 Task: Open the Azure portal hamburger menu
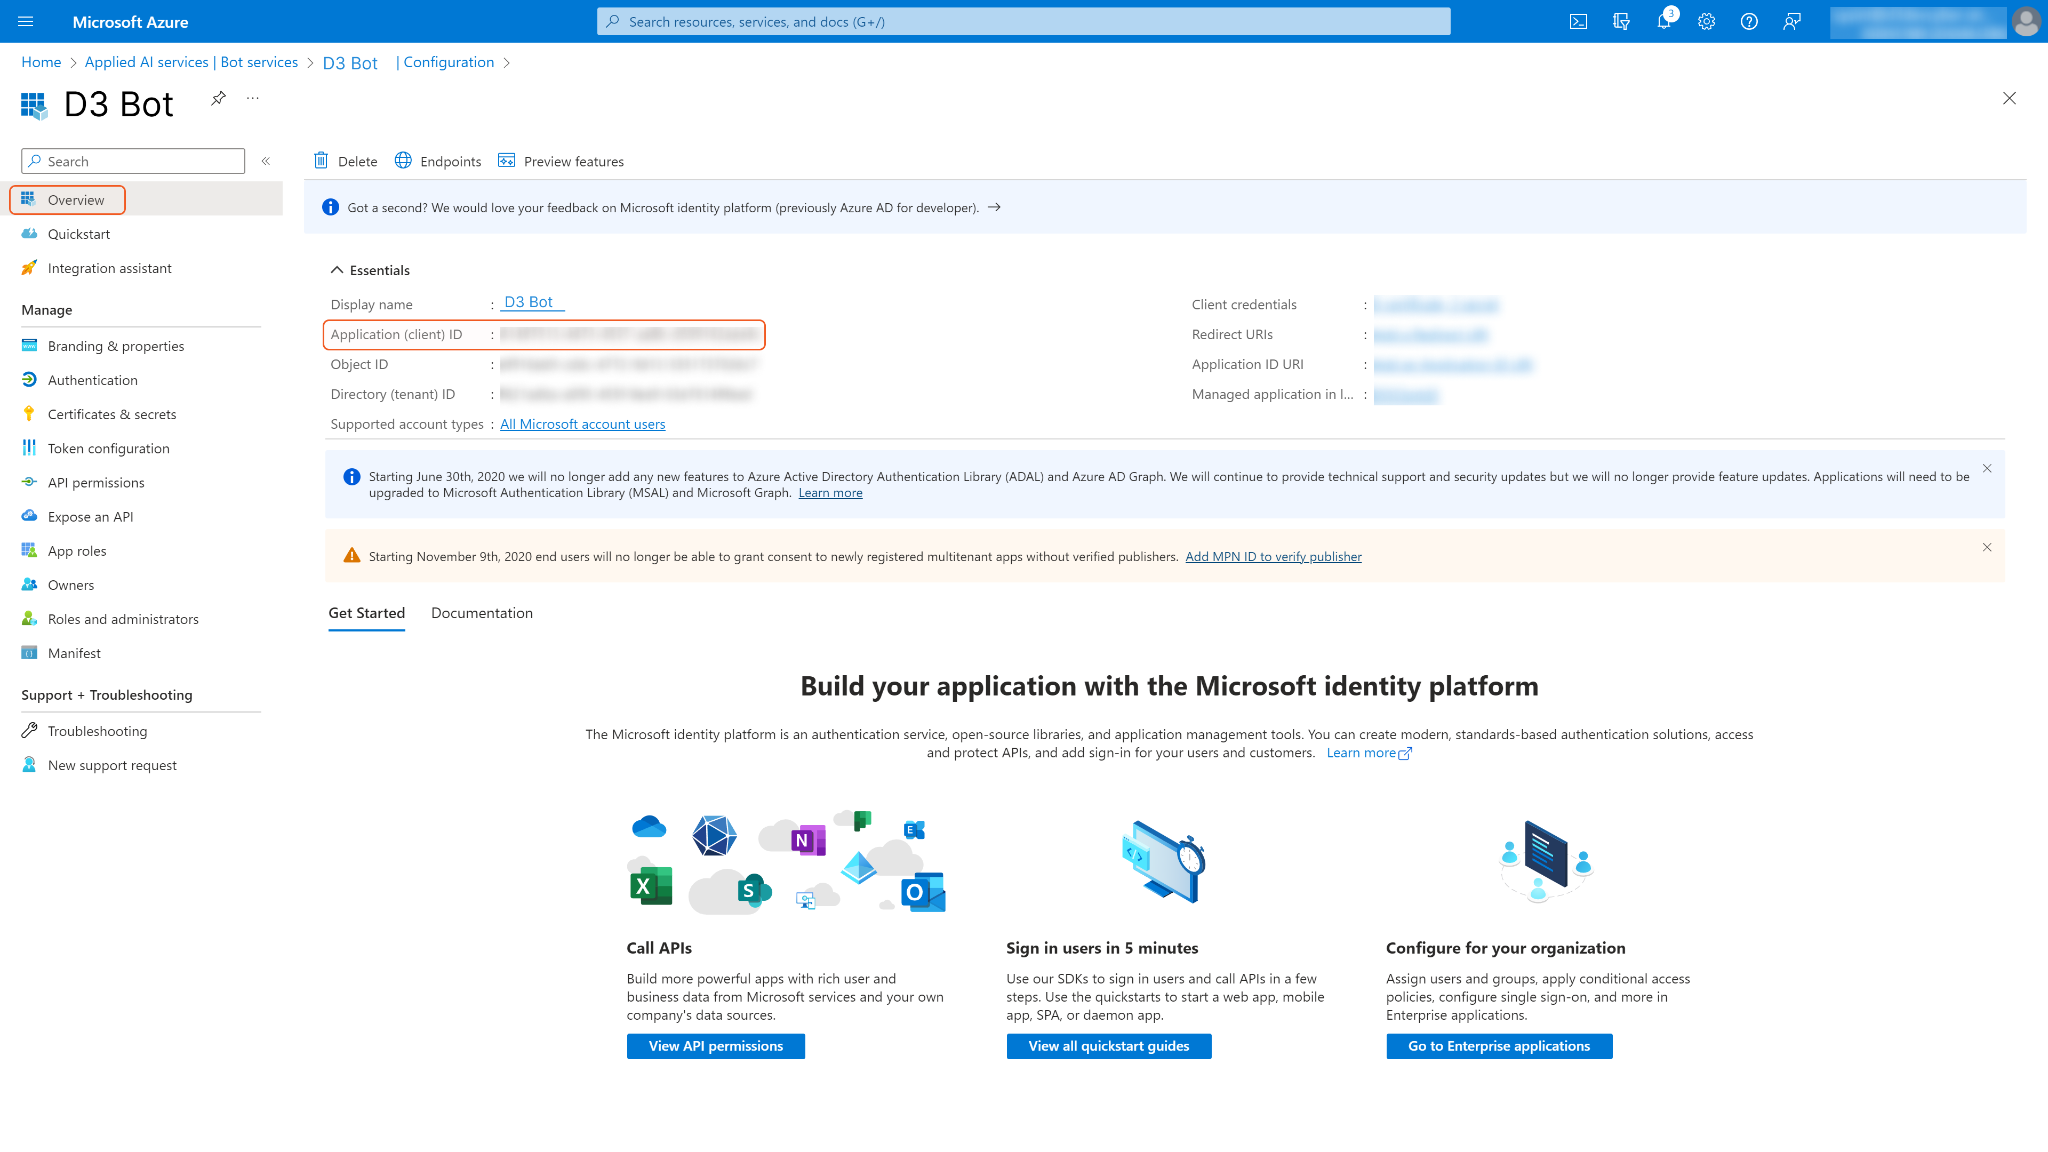(x=26, y=21)
